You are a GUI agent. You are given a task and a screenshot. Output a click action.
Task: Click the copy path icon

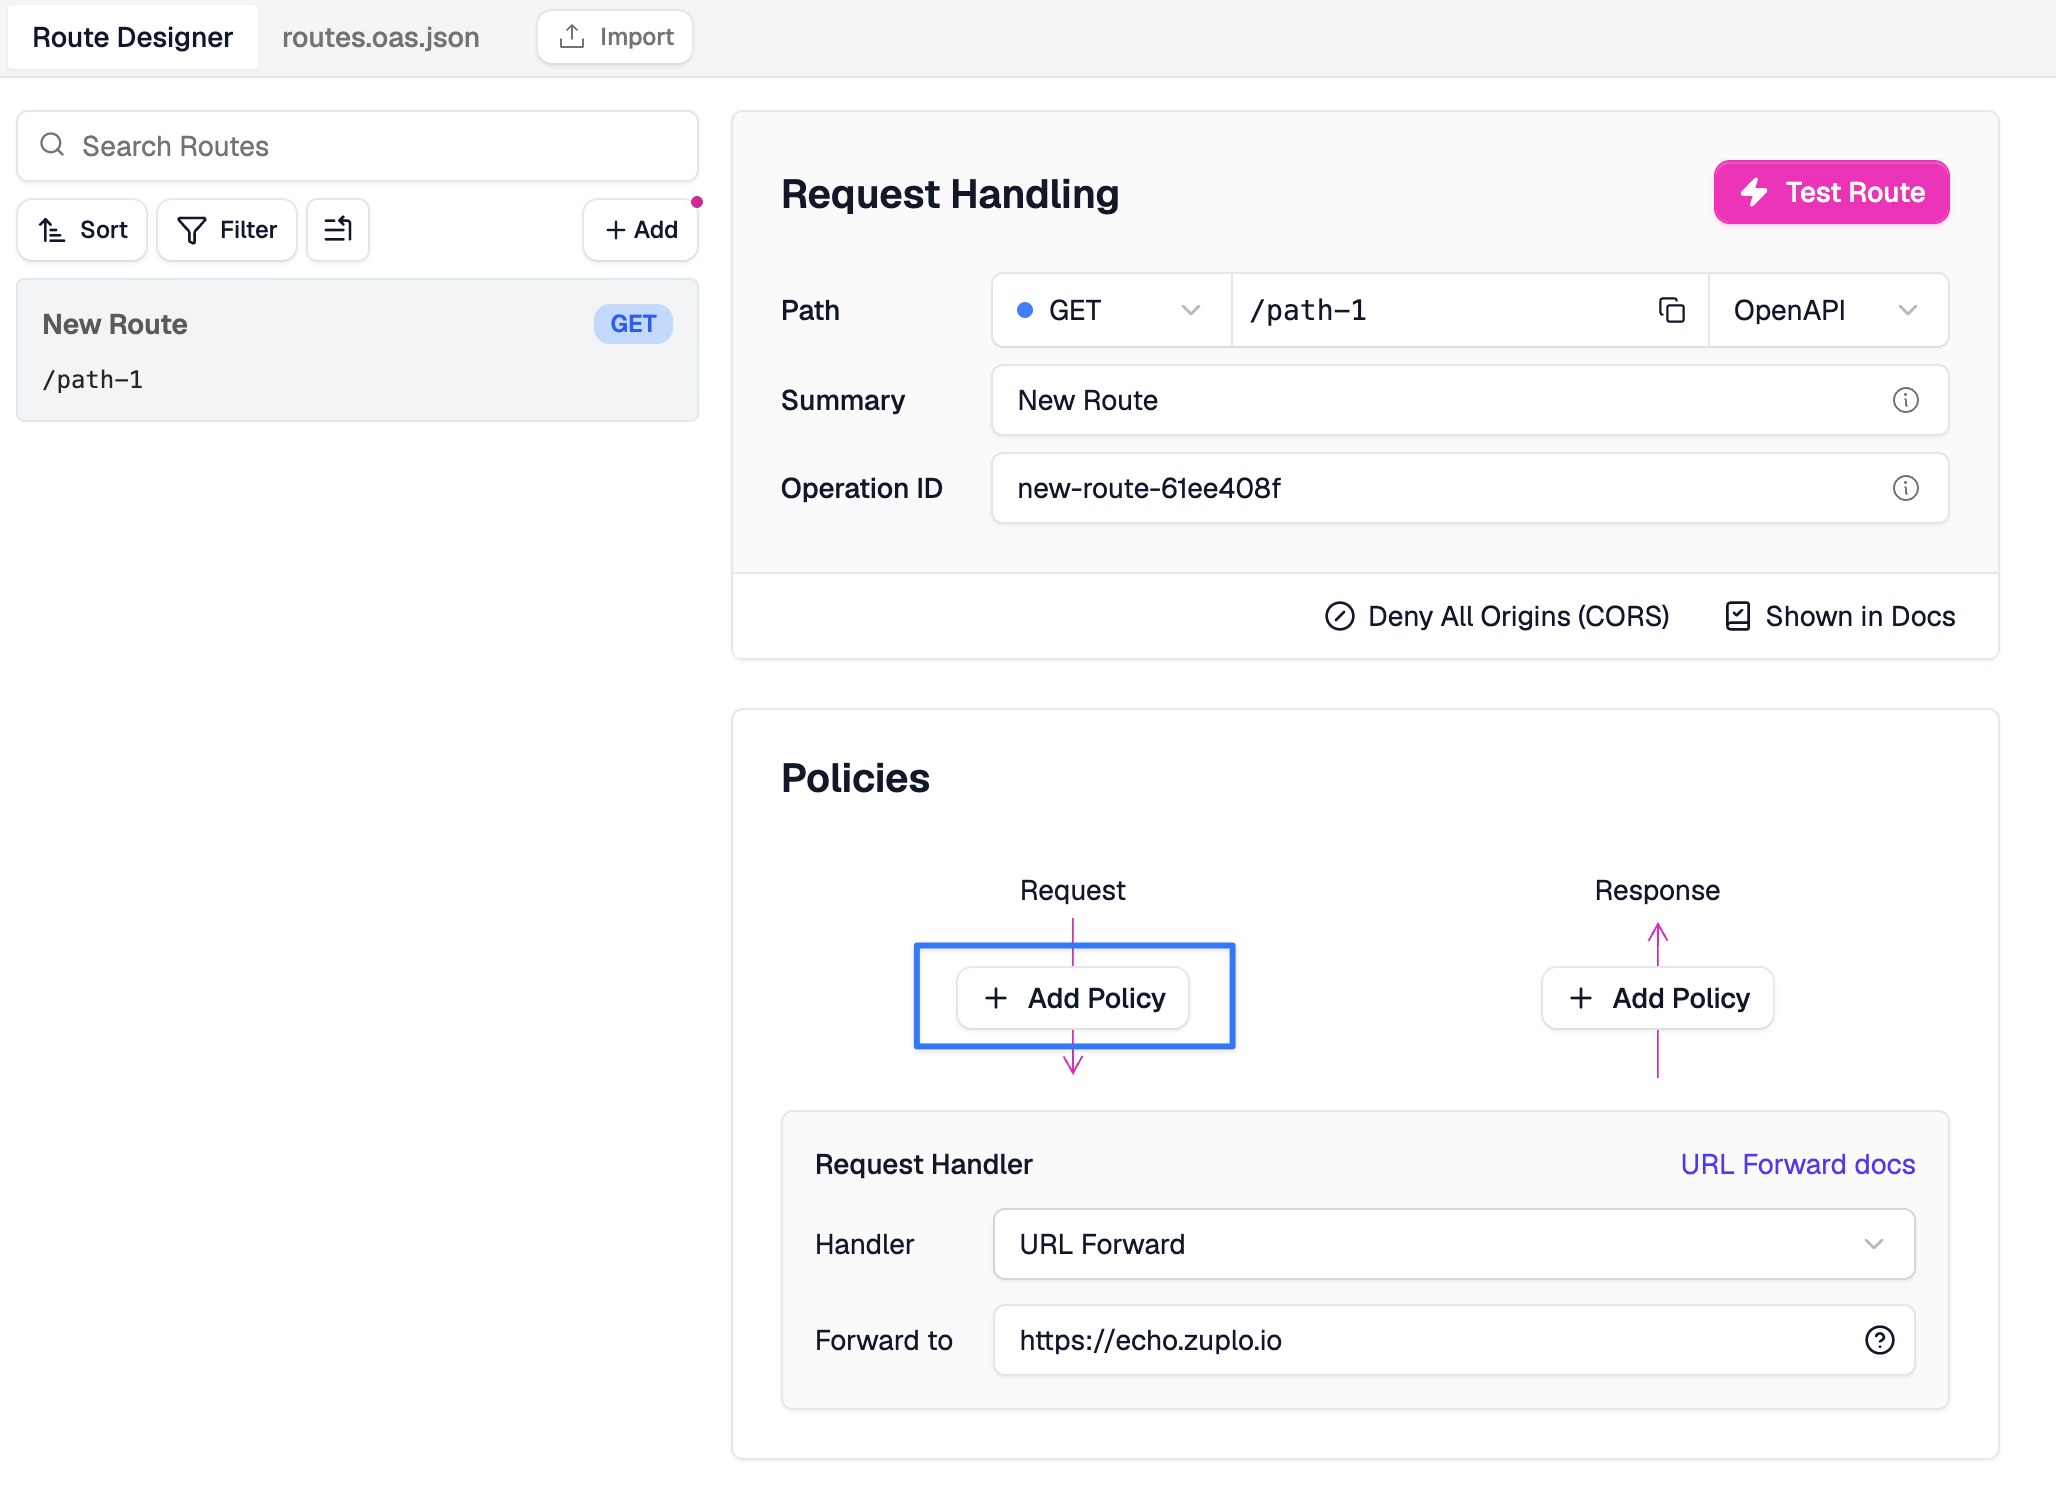tap(1671, 310)
